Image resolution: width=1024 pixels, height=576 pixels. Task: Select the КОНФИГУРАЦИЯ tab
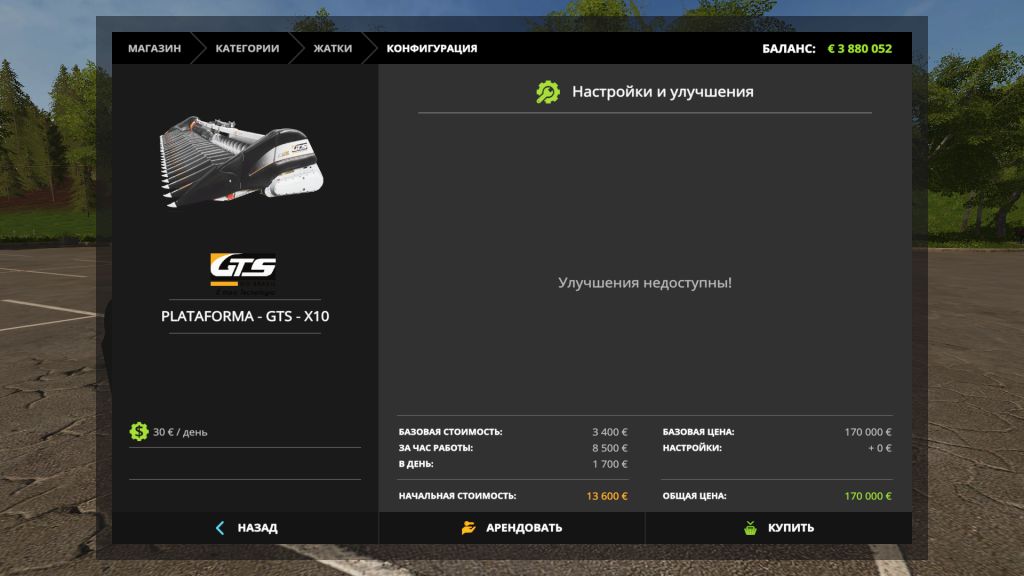point(431,48)
